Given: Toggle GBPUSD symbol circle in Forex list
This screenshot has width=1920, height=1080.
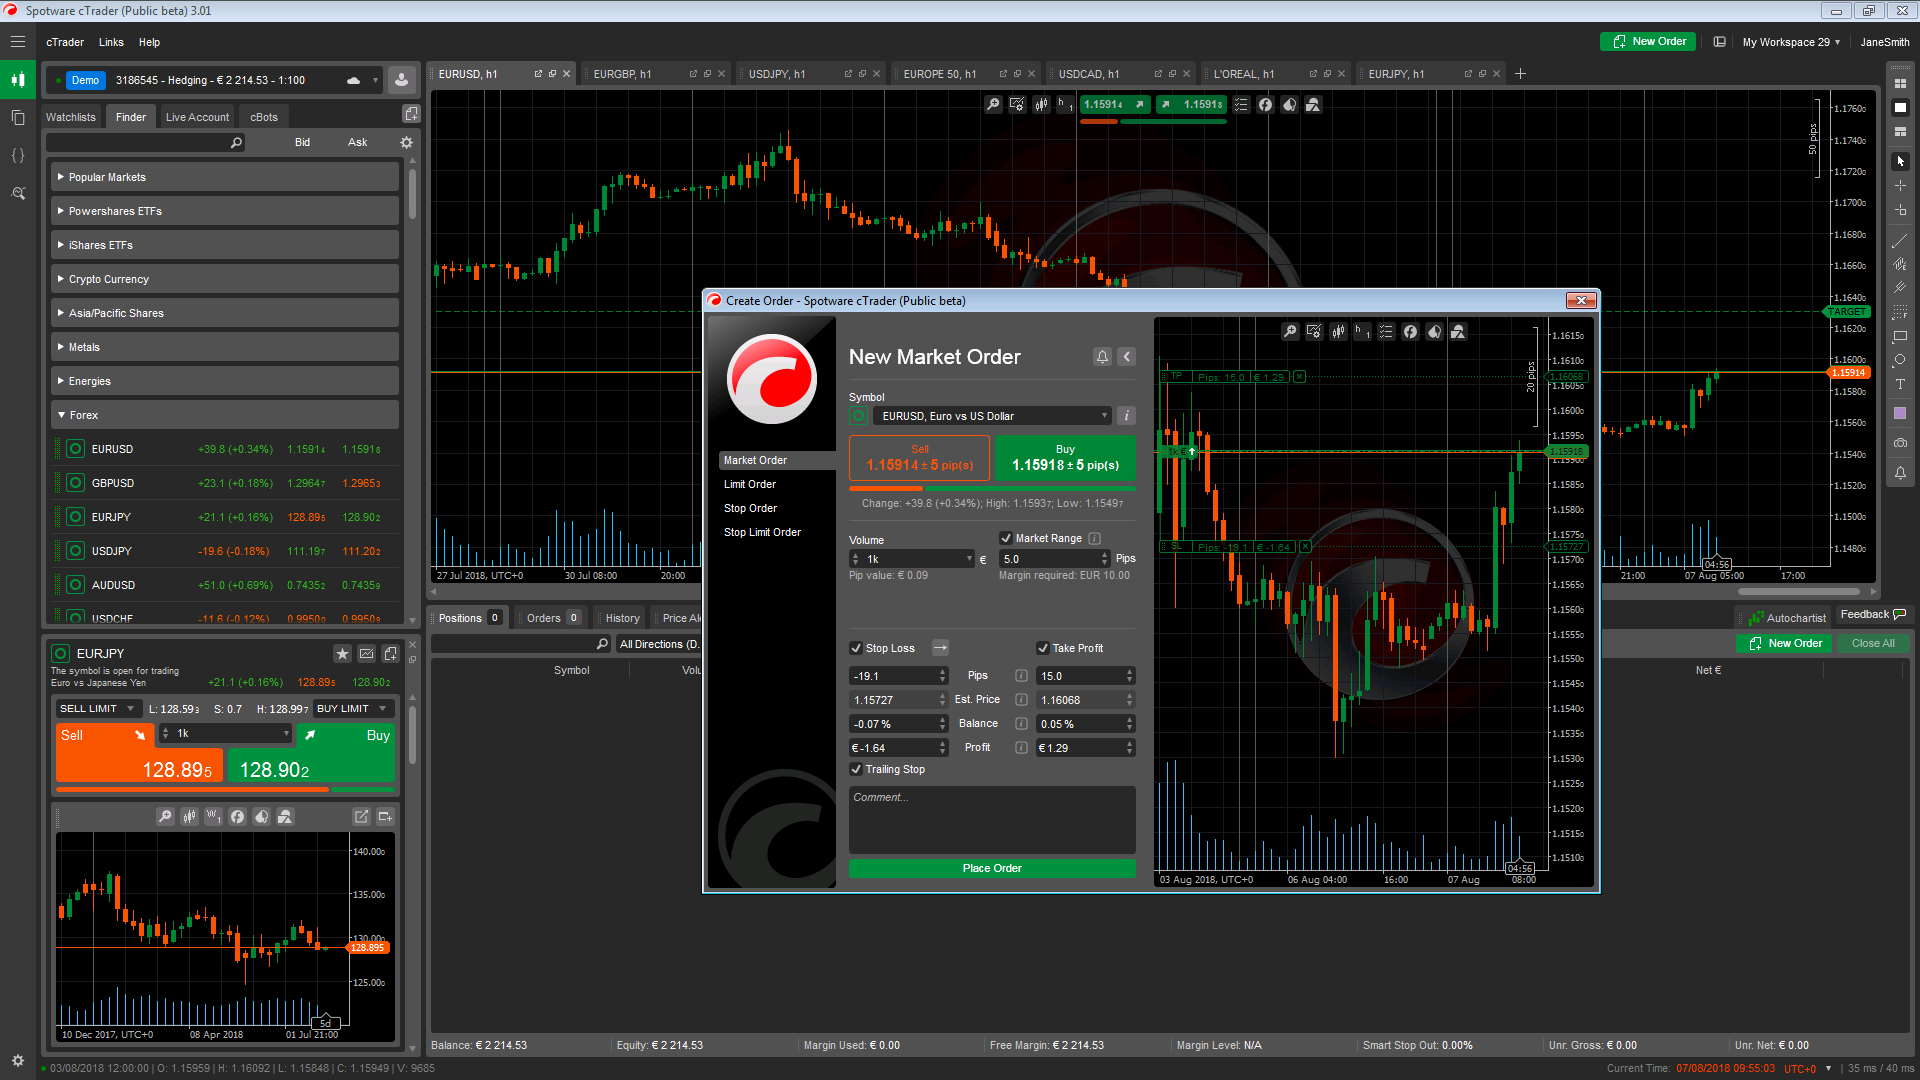Looking at the screenshot, I should 75,483.
